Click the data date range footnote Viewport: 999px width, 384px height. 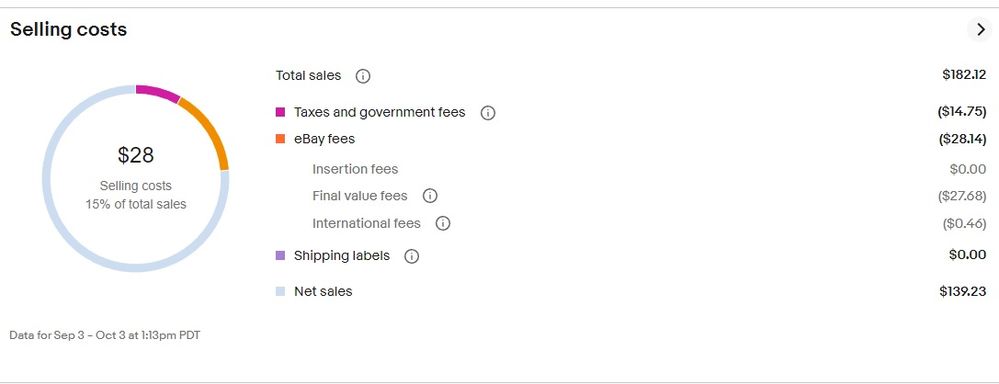104,335
